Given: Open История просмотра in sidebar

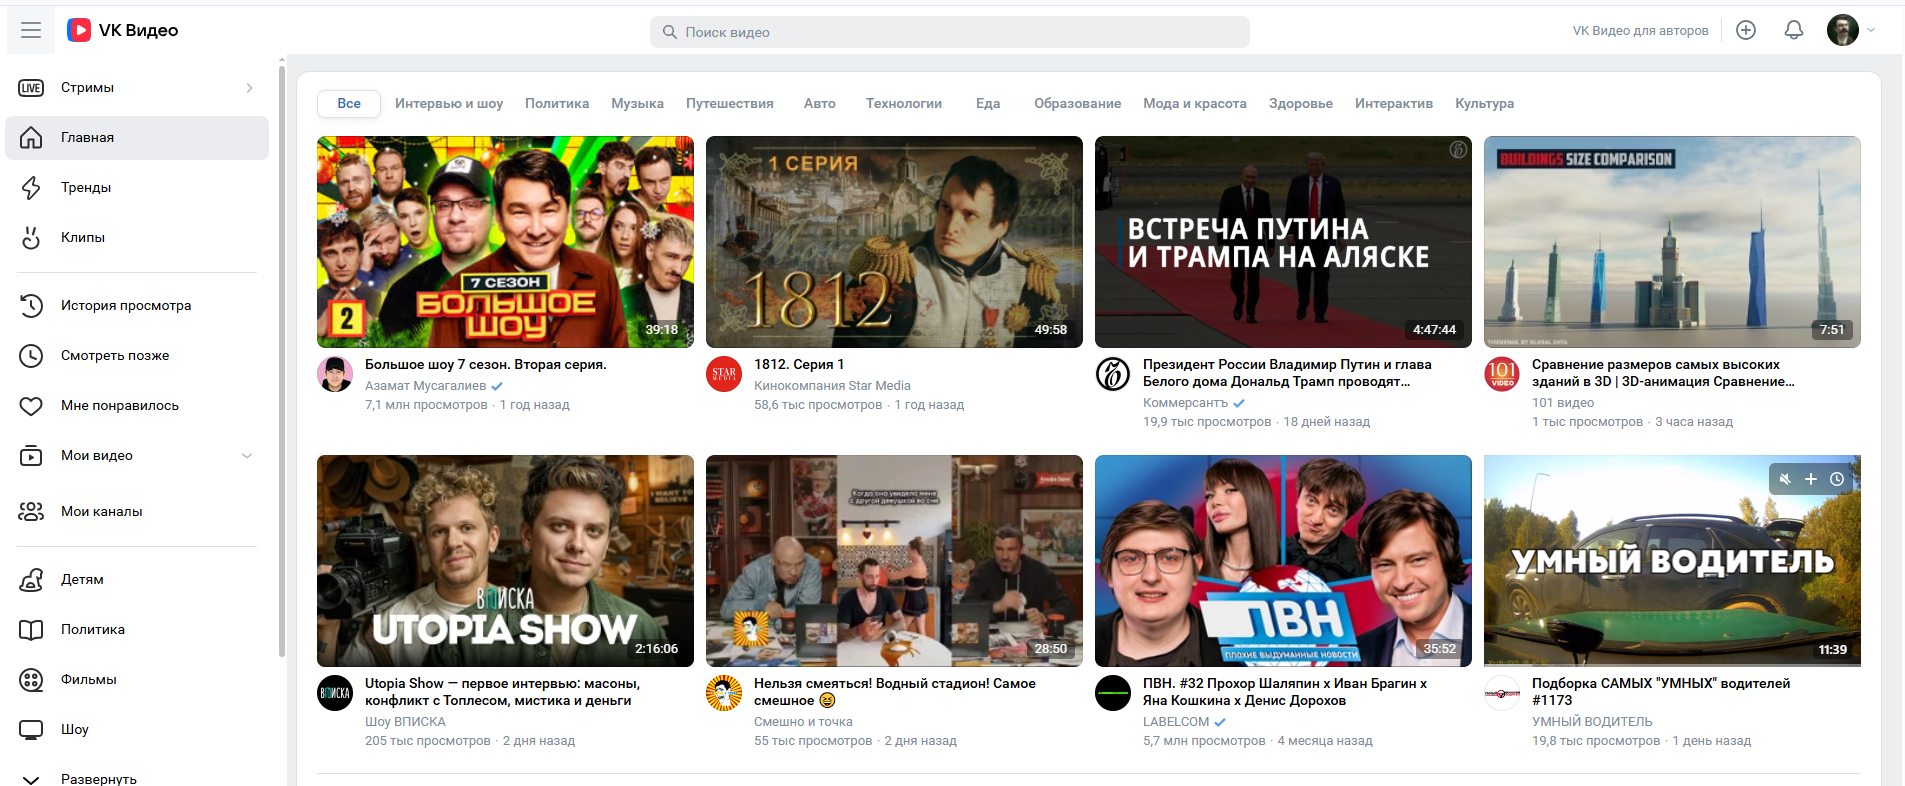Looking at the screenshot, I should point(125,306).
